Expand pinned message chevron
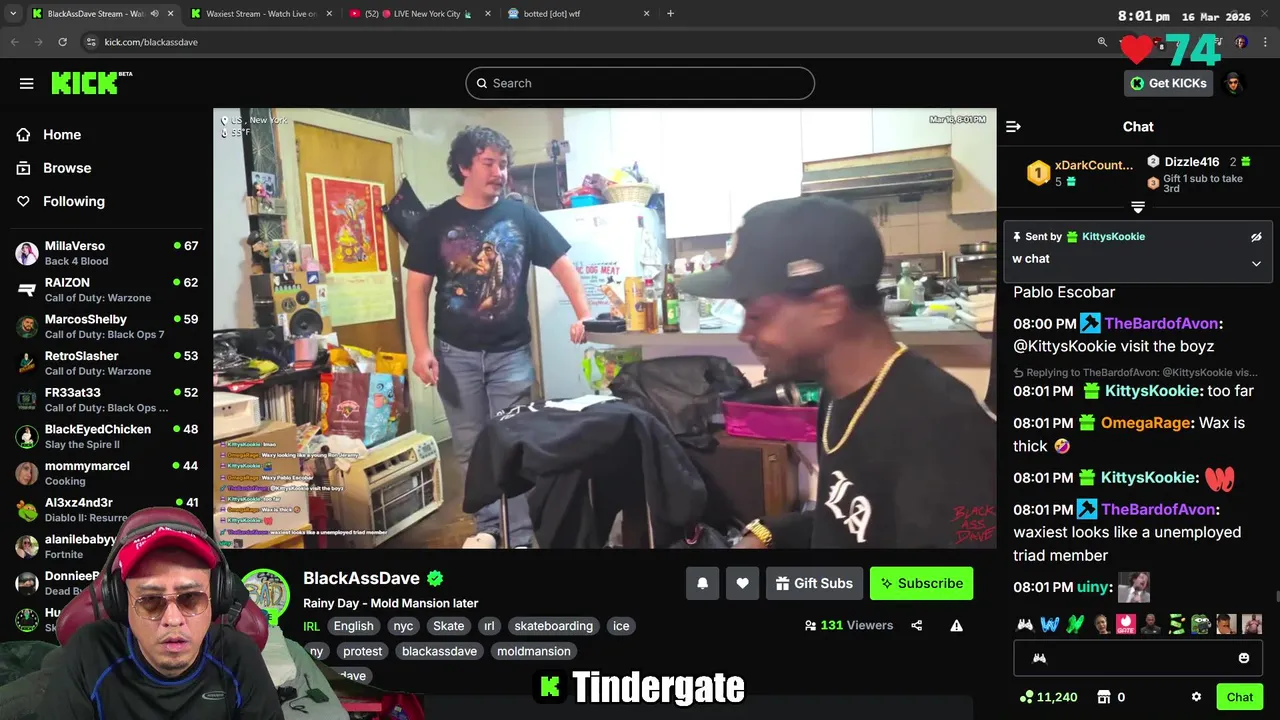 1256,263
